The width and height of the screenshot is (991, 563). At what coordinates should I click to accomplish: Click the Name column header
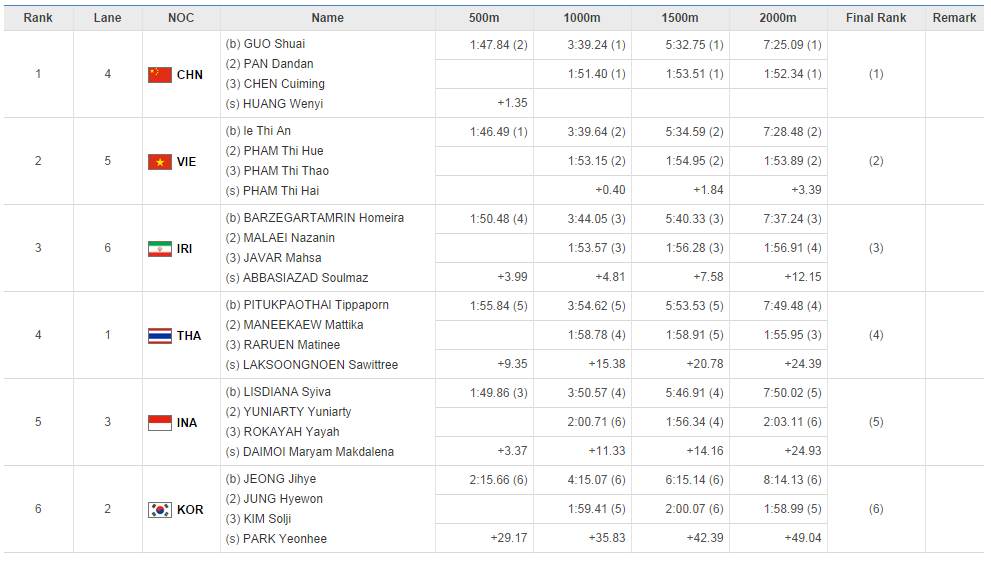point(327,18)
